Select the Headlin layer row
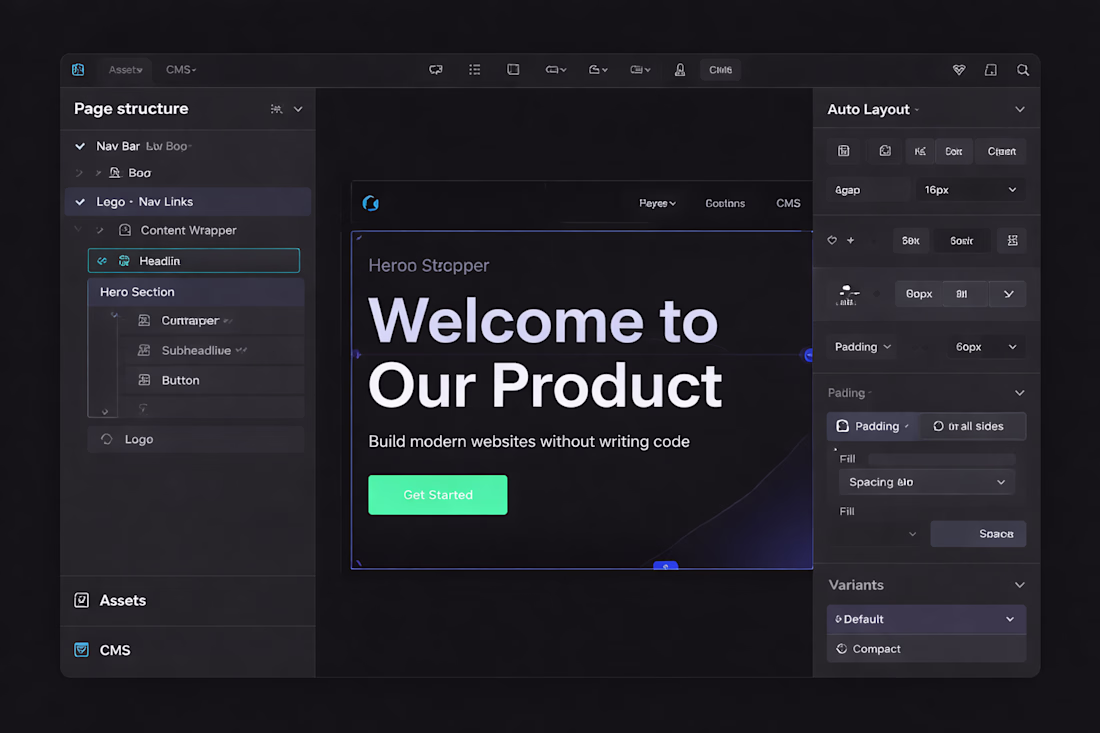This screenshot has width=1100, height=733. (194, 260)
